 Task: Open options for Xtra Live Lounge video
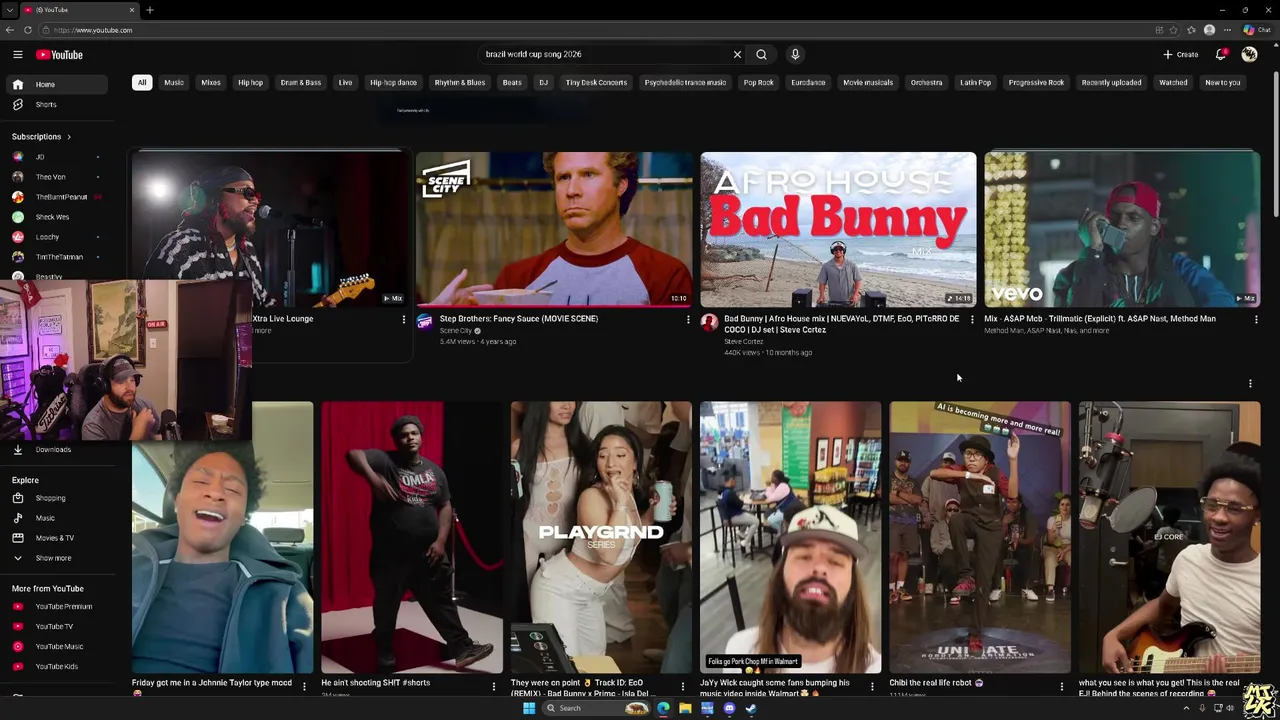tap(404, 320)
